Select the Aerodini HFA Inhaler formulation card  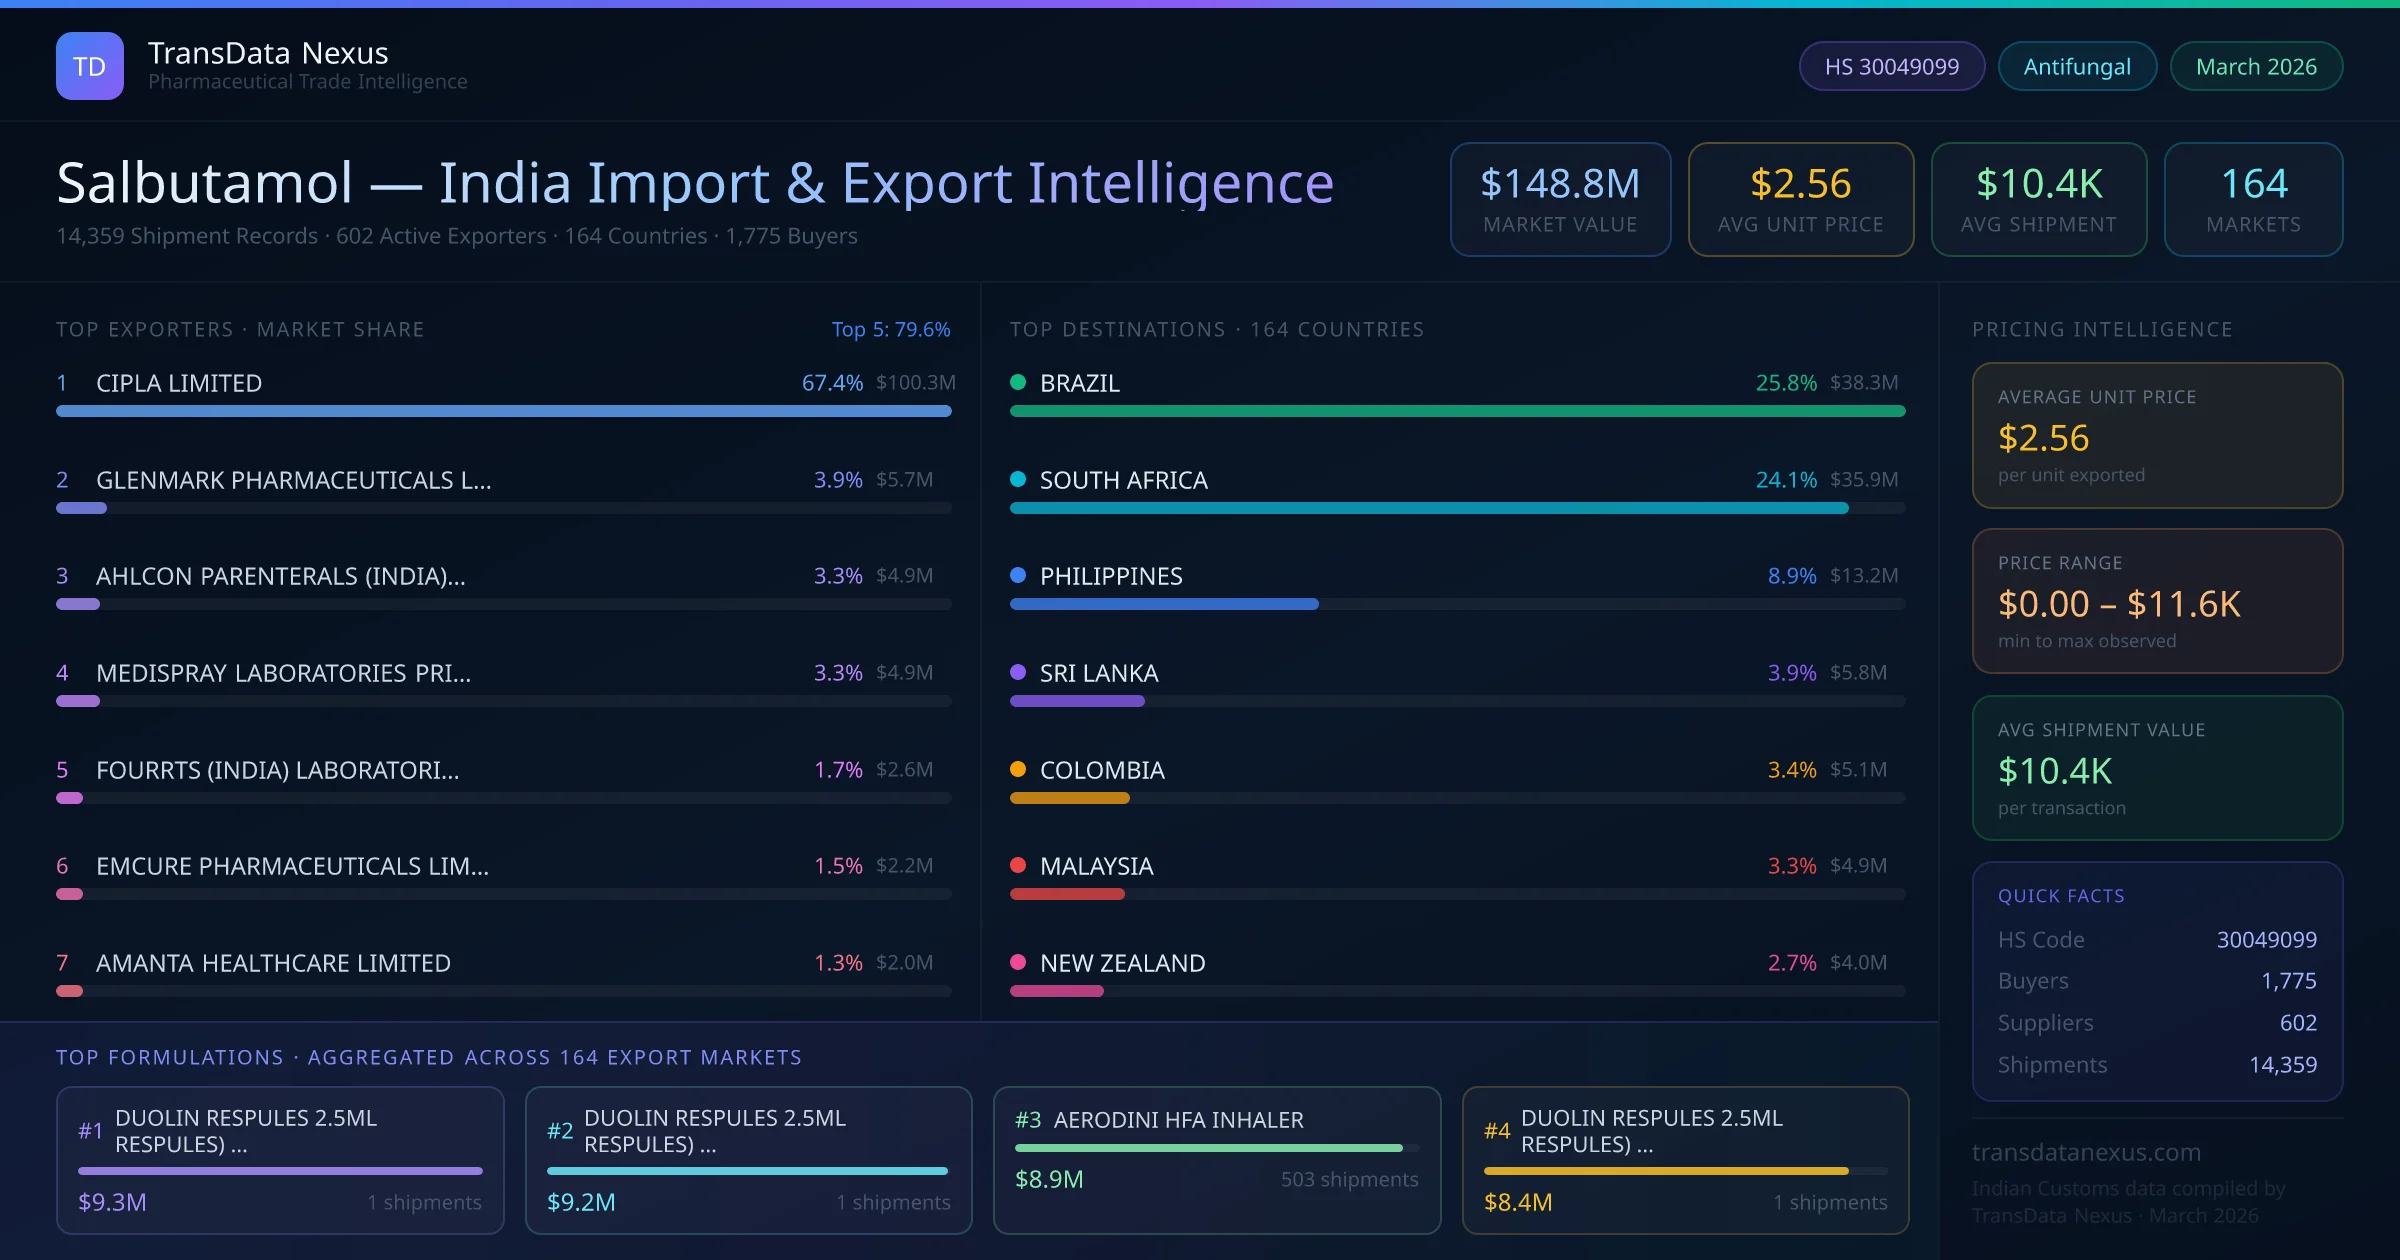point(1216,1160)
